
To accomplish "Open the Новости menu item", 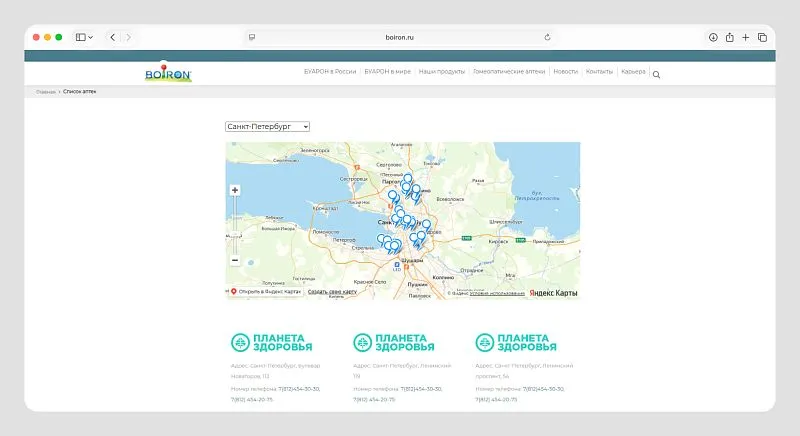I will click(566, 71).
